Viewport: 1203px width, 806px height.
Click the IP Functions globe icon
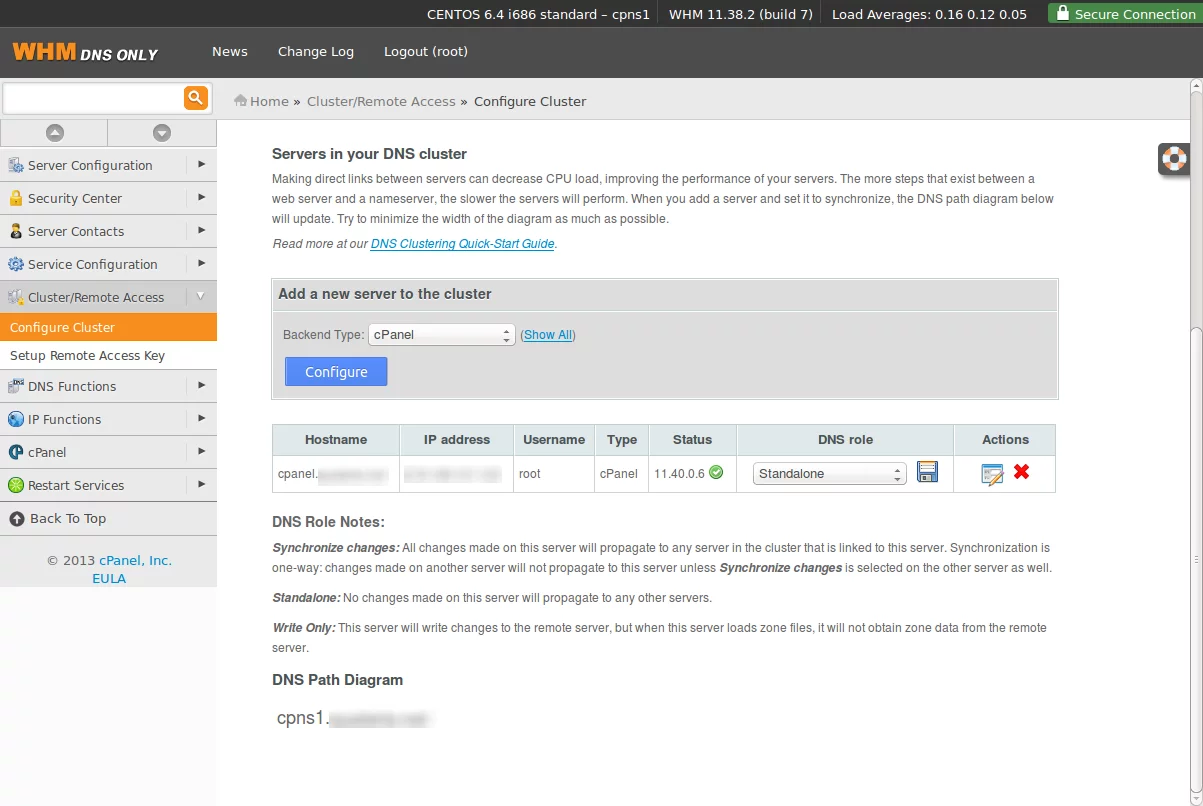point(16,419)
